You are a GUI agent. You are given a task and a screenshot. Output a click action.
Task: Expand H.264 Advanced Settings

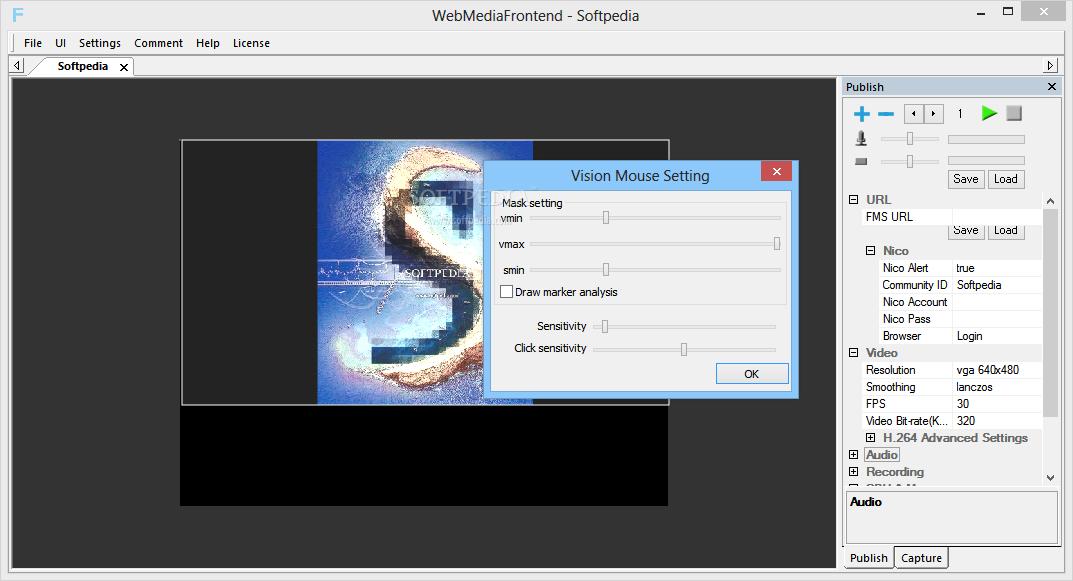tap(870, 437)
